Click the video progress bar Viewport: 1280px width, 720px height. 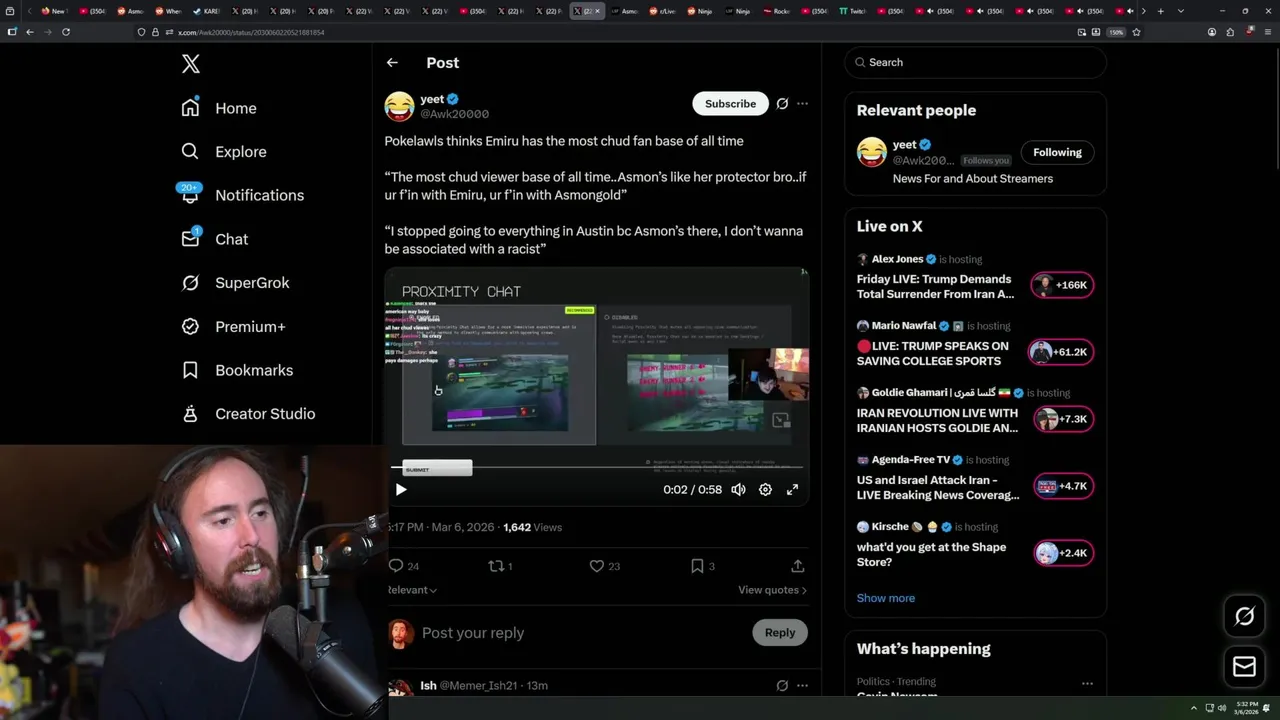597,466
